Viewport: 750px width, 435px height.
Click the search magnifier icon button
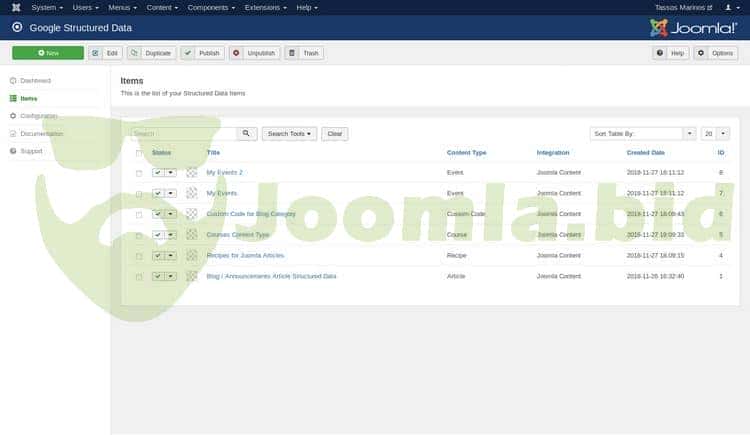tap(246, 134)
